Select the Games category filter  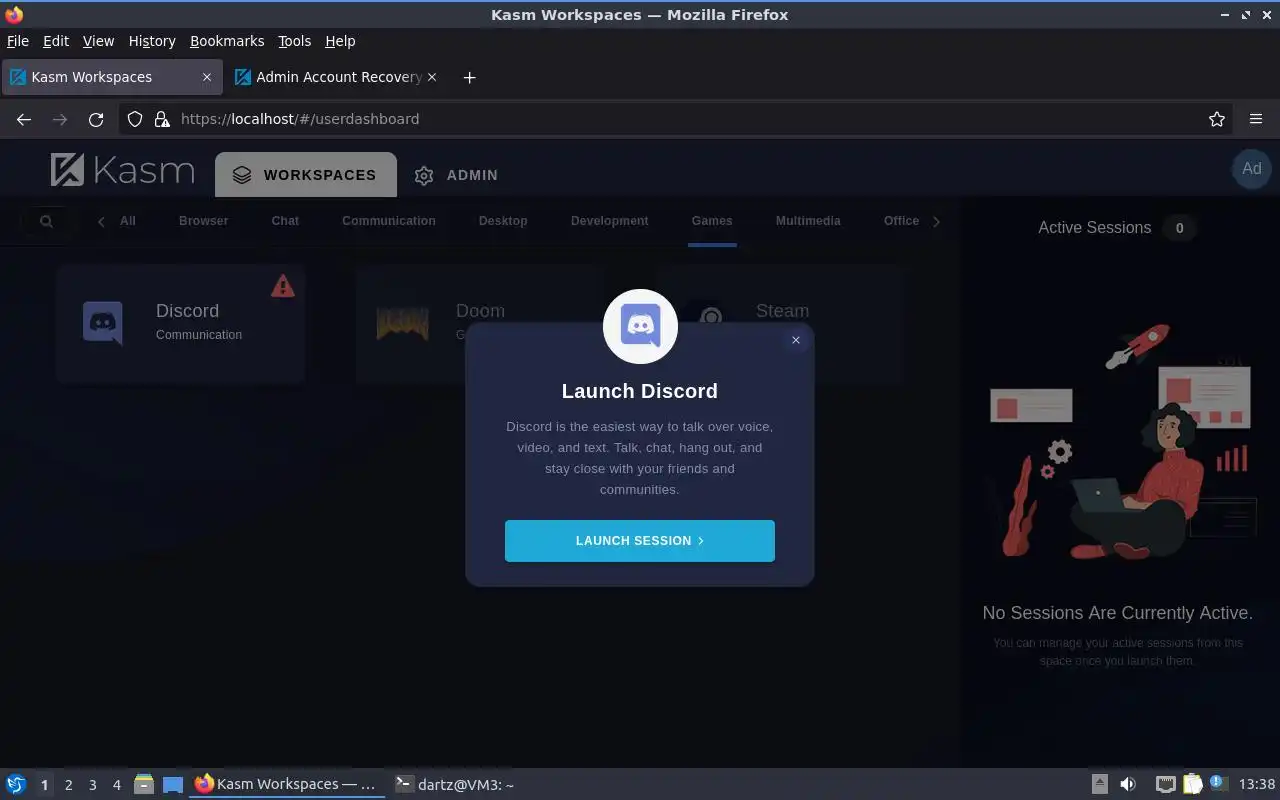point(712,221)
